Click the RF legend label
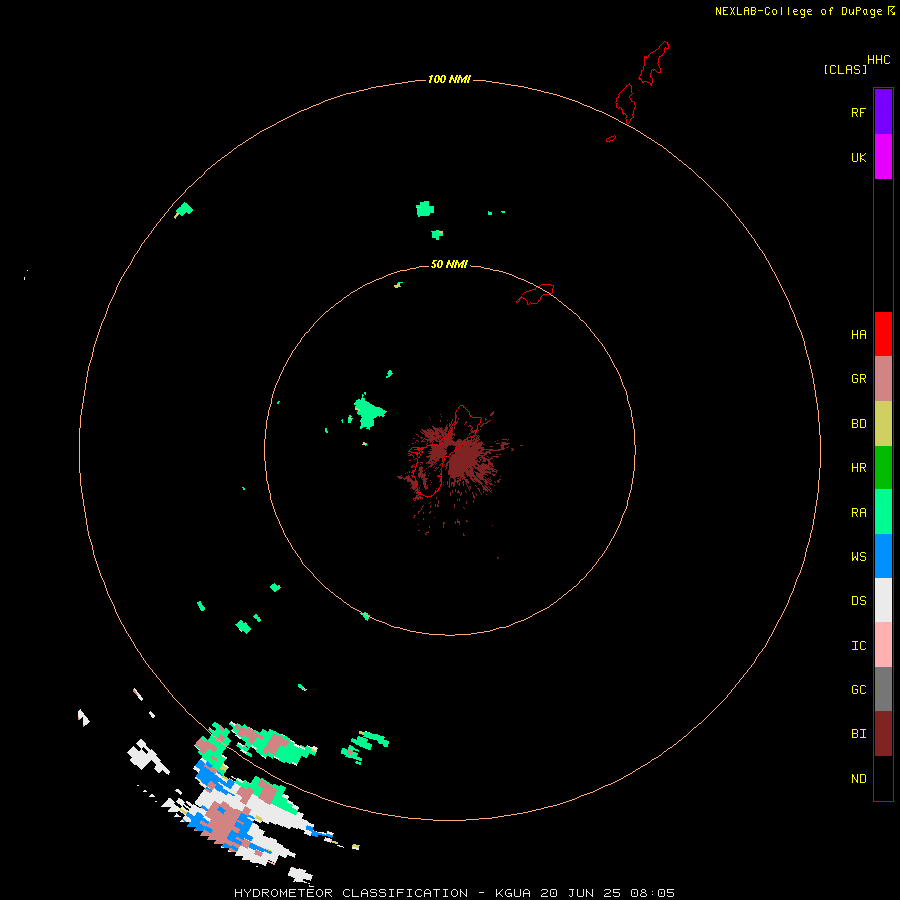900x900 pixels. tap(858, 113)
